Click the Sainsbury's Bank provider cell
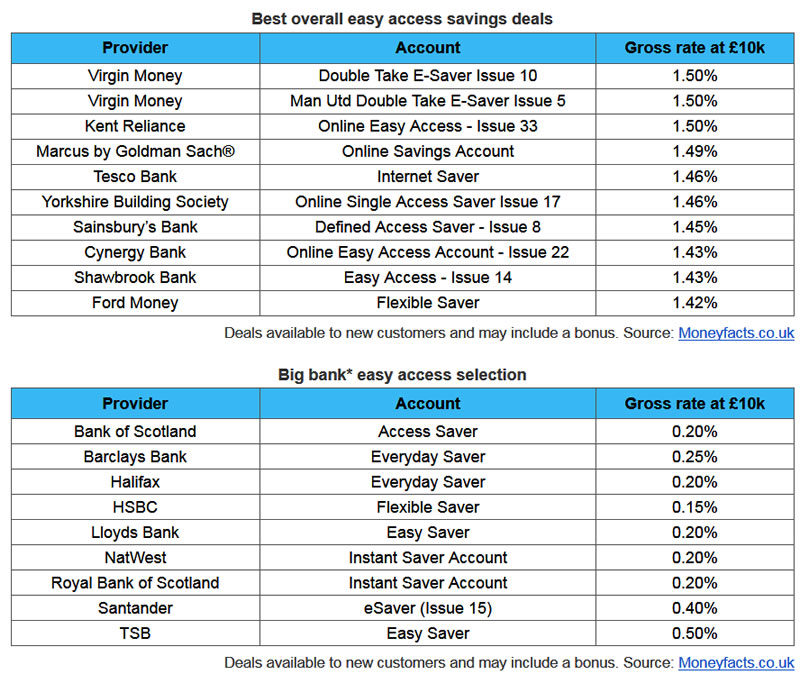The width and height of the screenshot is (800, 684). 135,227
